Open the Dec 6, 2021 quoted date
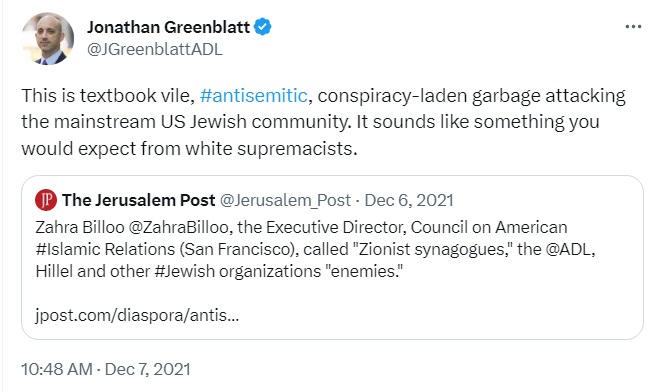 coord(409,200)
